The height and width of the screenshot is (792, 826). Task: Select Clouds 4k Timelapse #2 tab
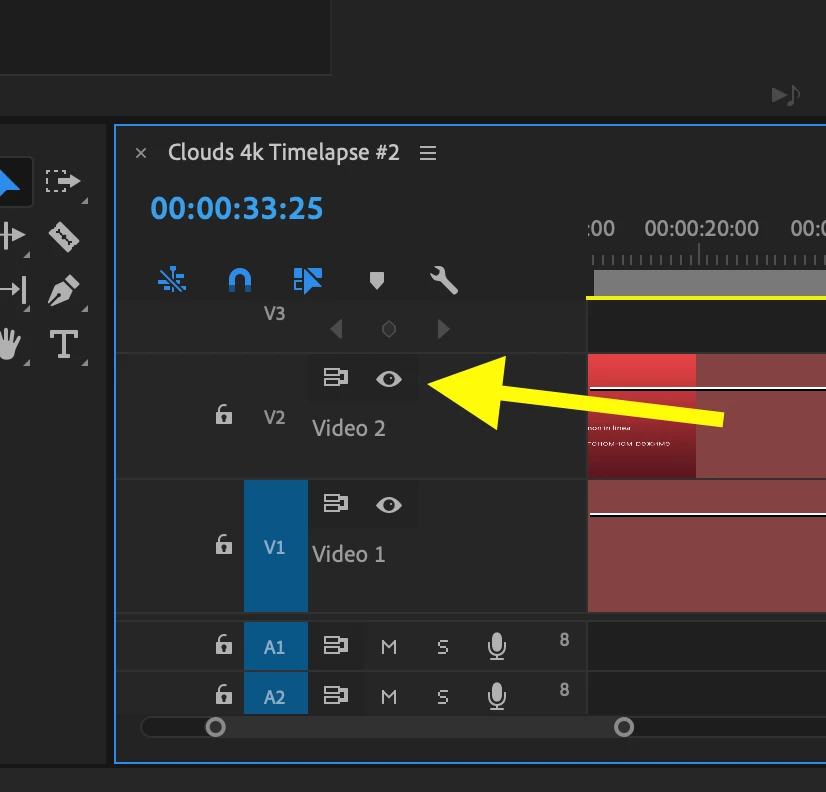283,153
